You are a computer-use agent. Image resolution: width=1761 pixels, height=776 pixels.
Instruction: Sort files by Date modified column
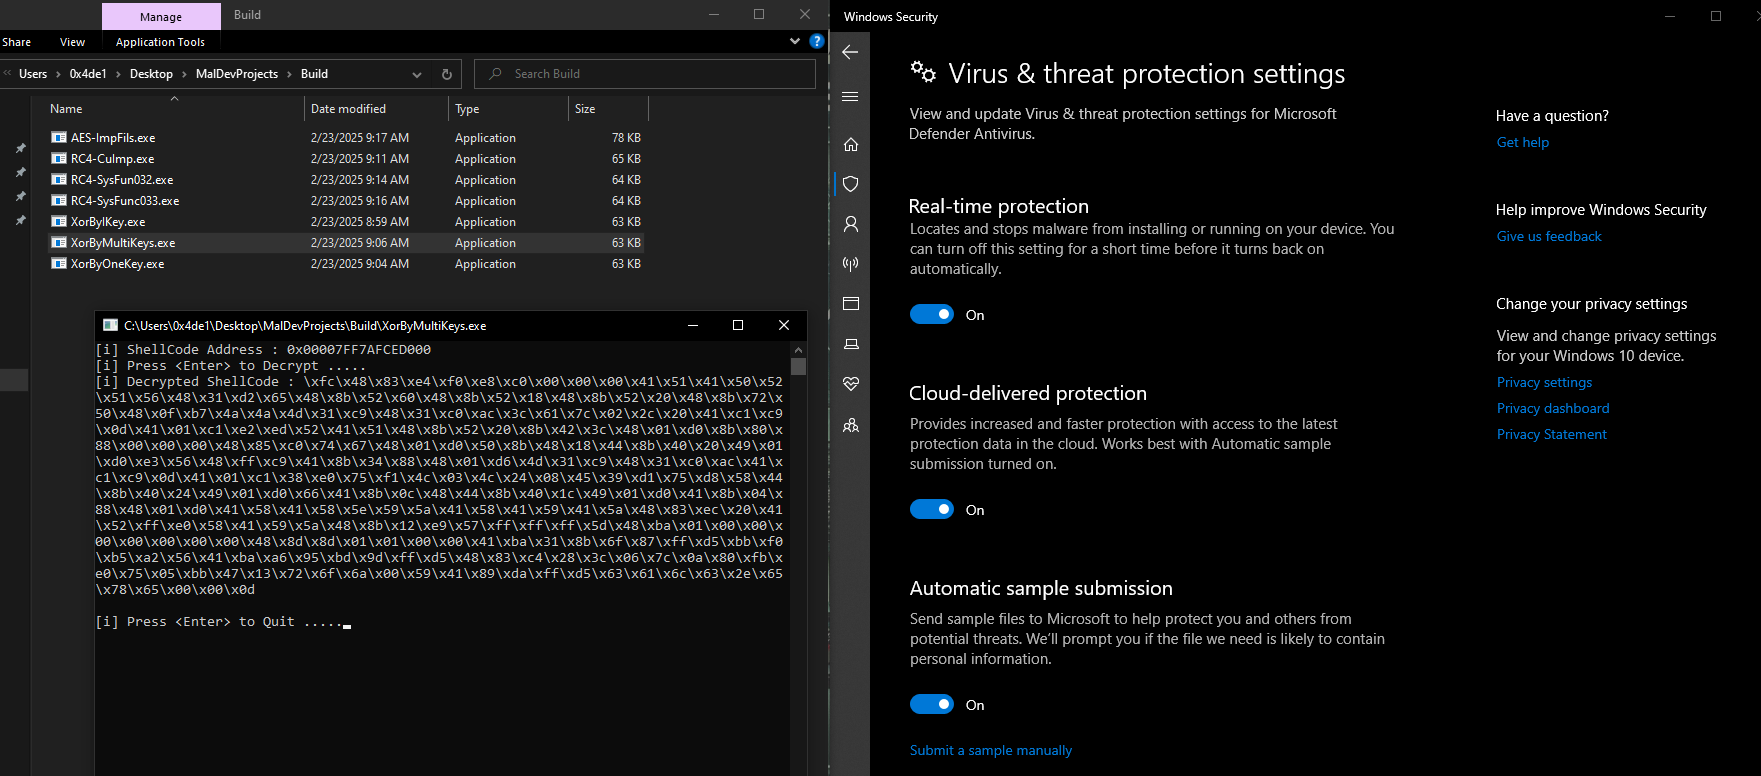[x=377, y=109]
